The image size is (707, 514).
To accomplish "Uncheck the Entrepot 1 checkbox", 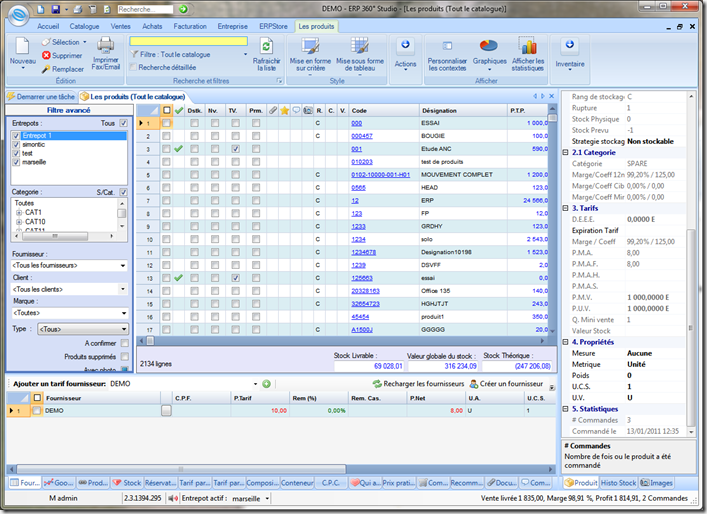I will coord(16,136).
